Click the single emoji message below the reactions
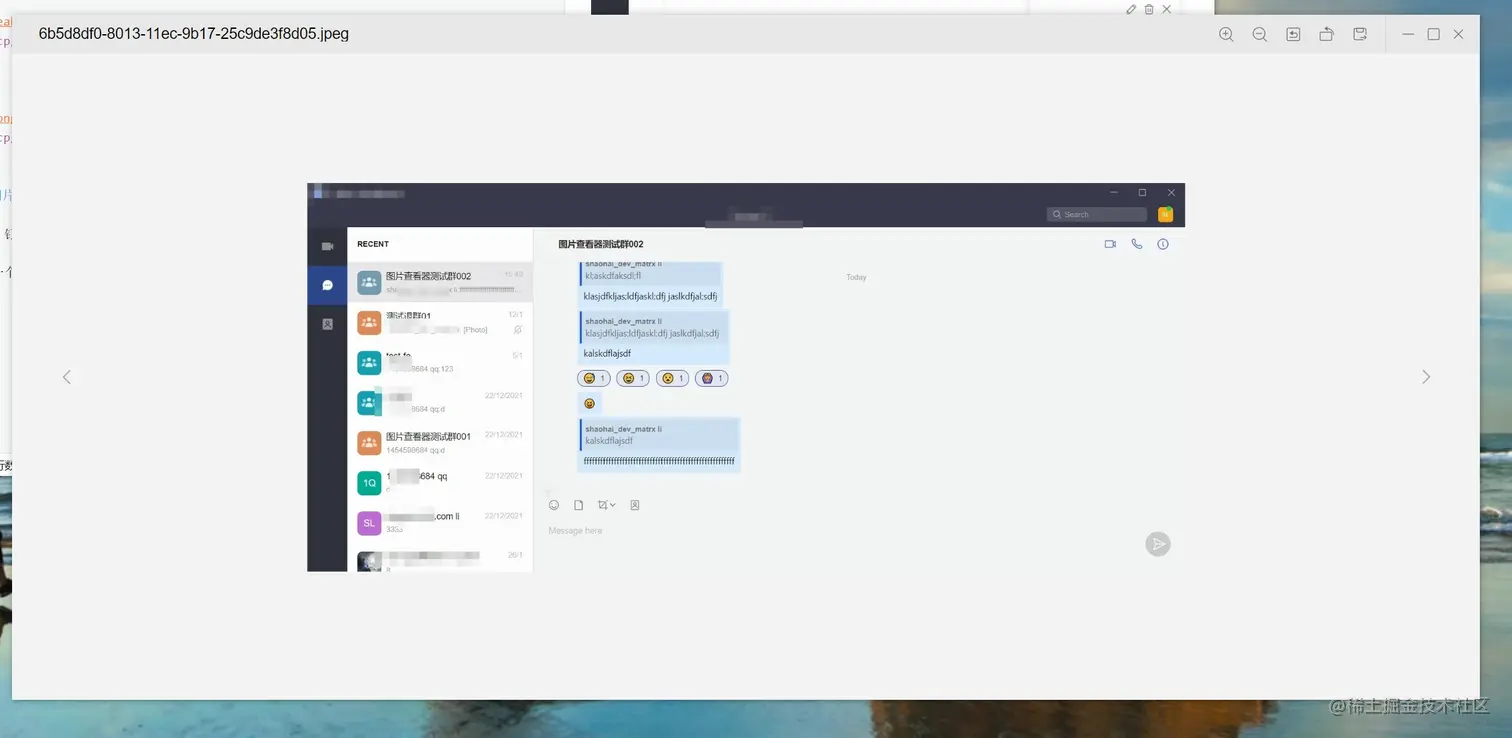The height and width of the screenshot is (738, 1512). 590,403
